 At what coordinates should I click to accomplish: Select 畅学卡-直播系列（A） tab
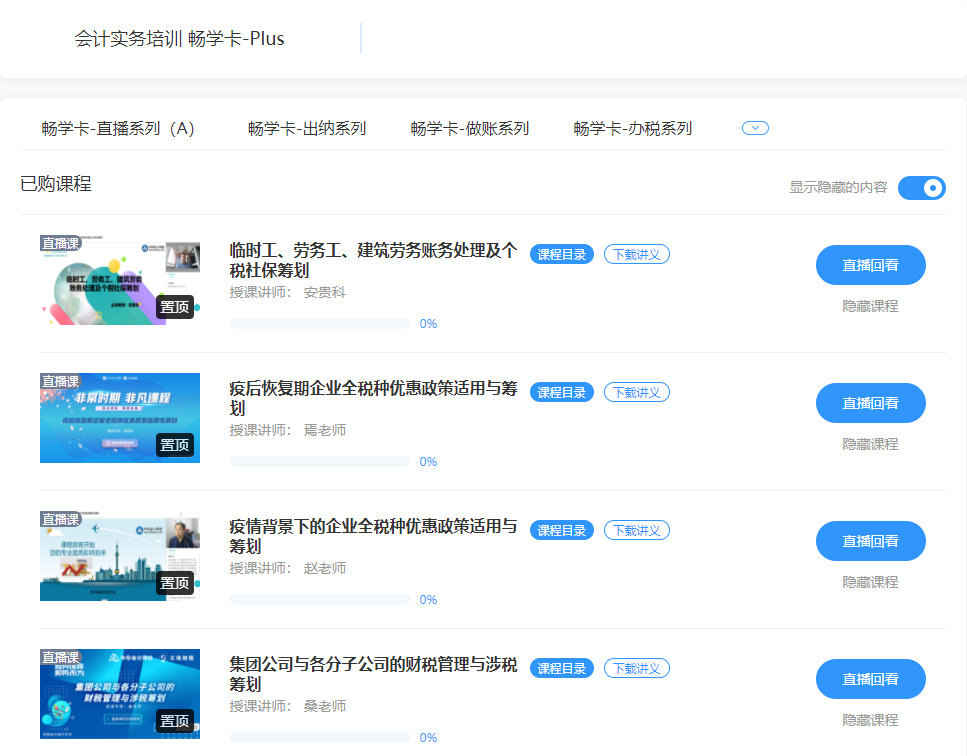coord(118,128)
